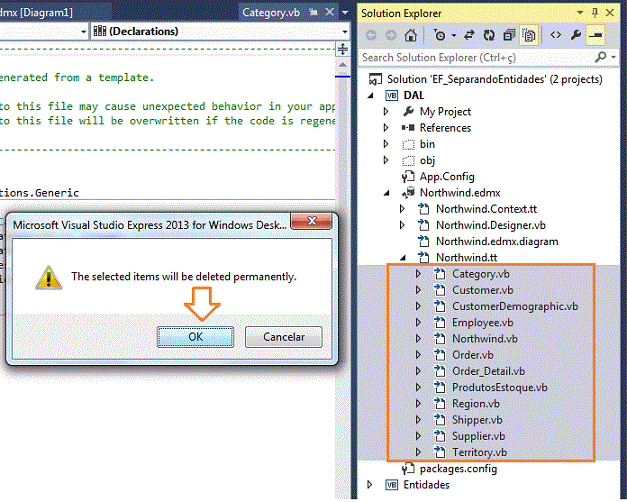Pin the Category.vb tab
This screenshot has width=627, height=502.
coord(314,12)
